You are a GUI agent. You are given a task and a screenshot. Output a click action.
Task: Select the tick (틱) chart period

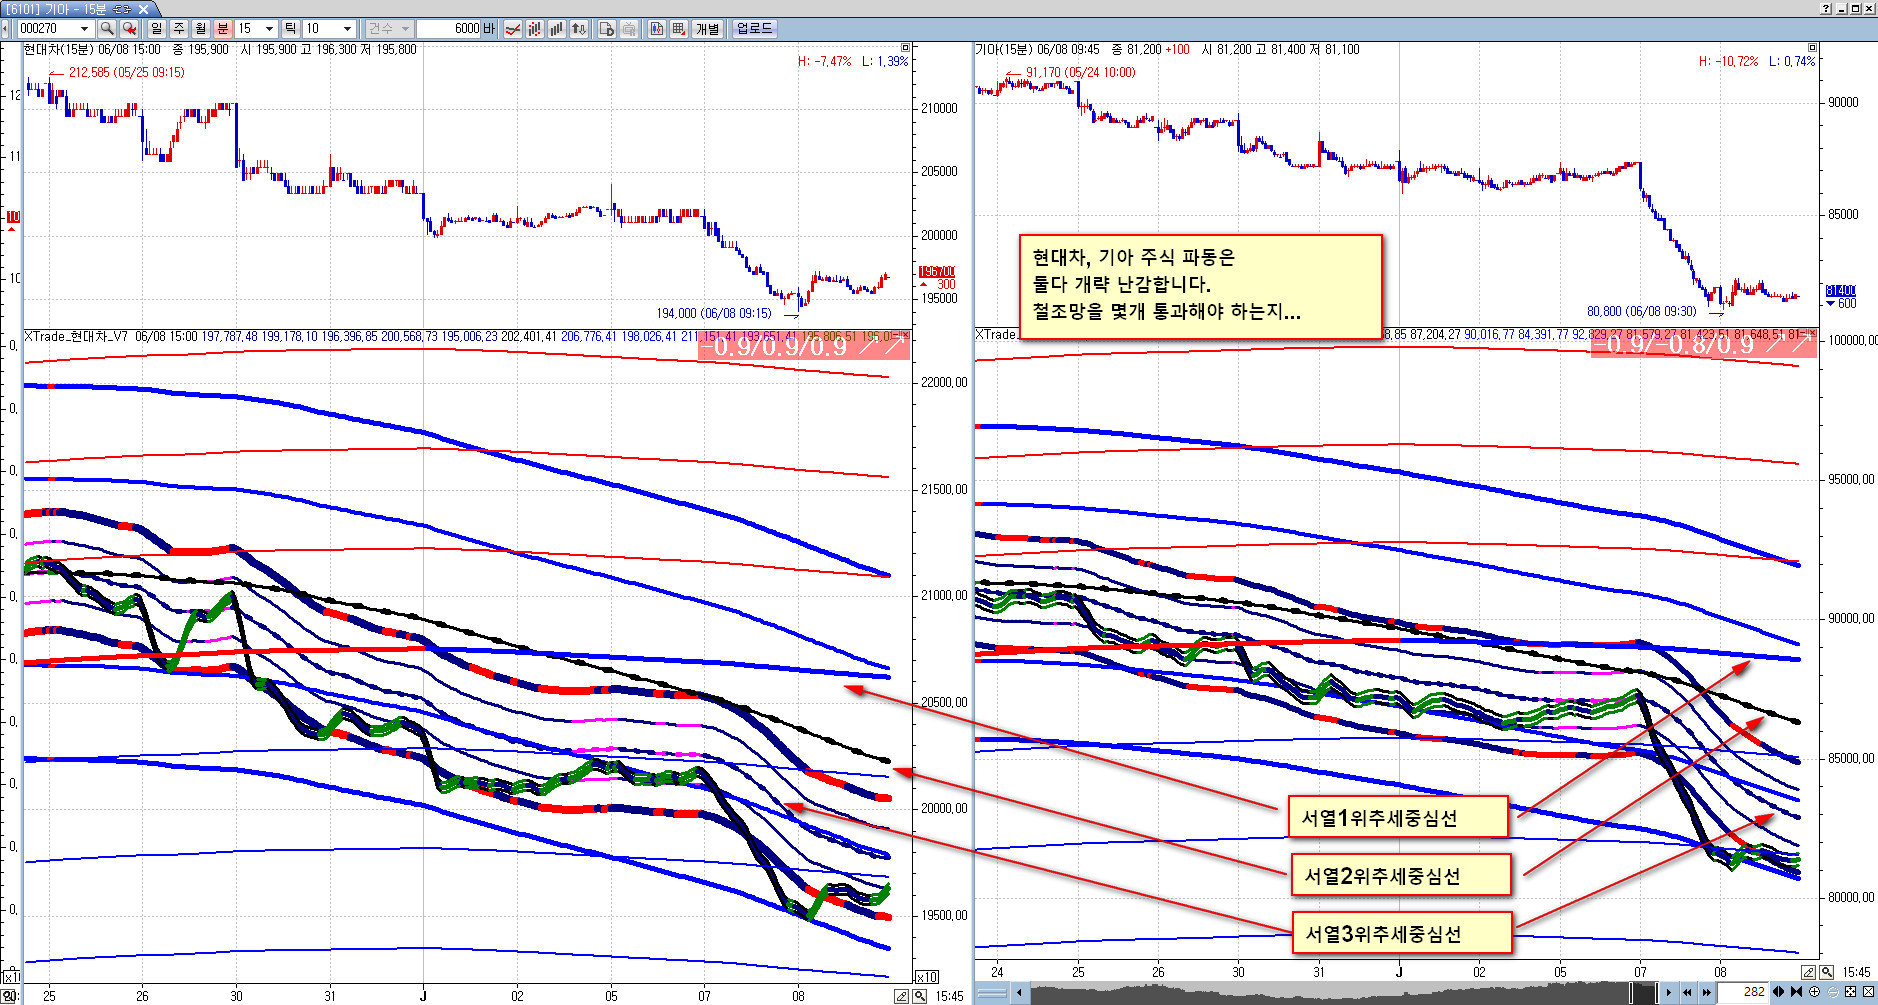pyautogui.click(x=290, y=29)
